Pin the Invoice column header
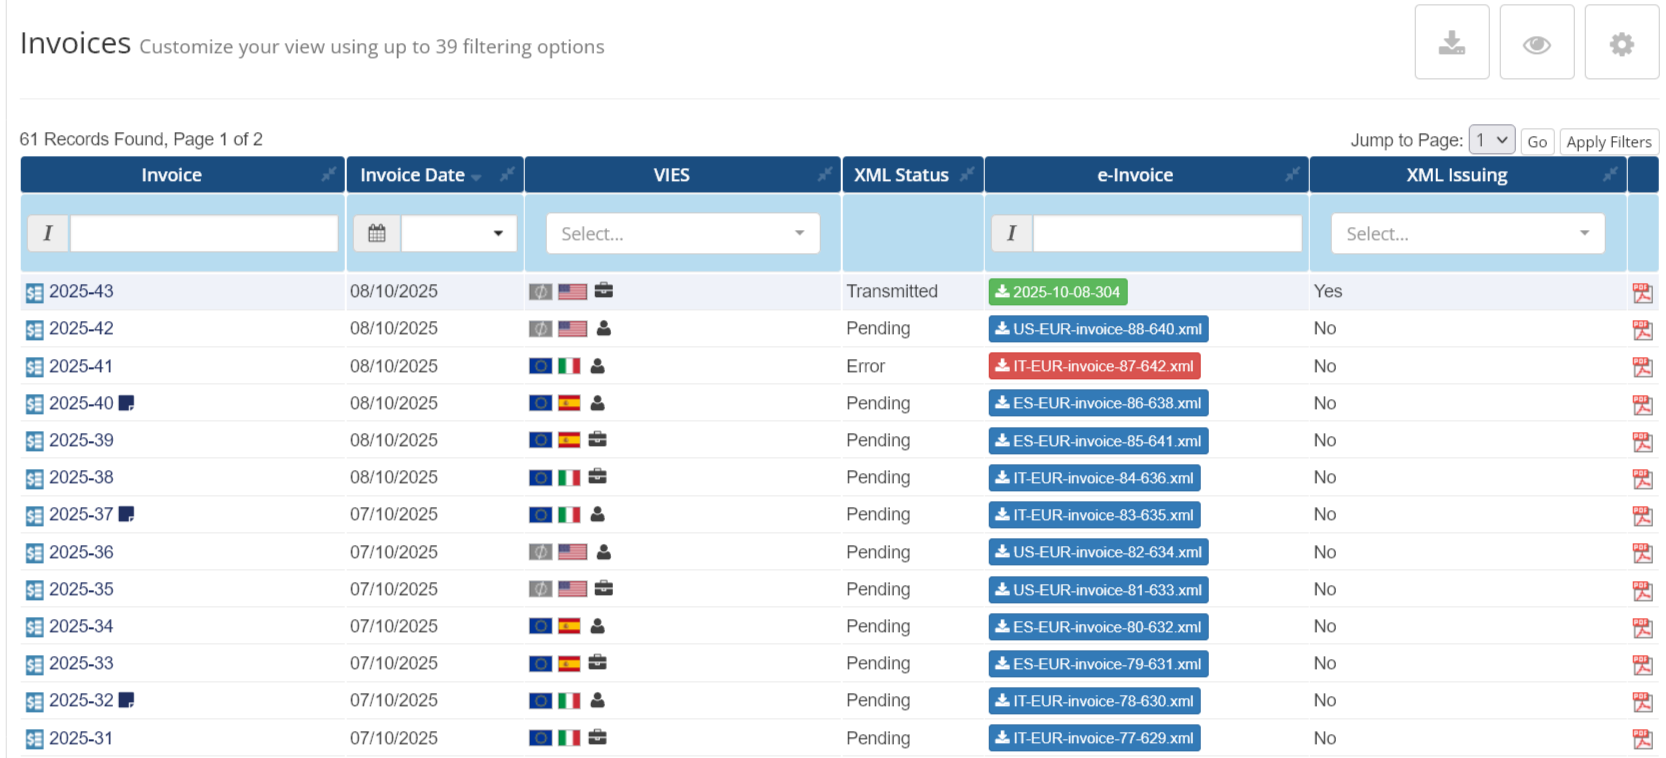Screen dimensions: 1666x758 click(x=328, y=175)
